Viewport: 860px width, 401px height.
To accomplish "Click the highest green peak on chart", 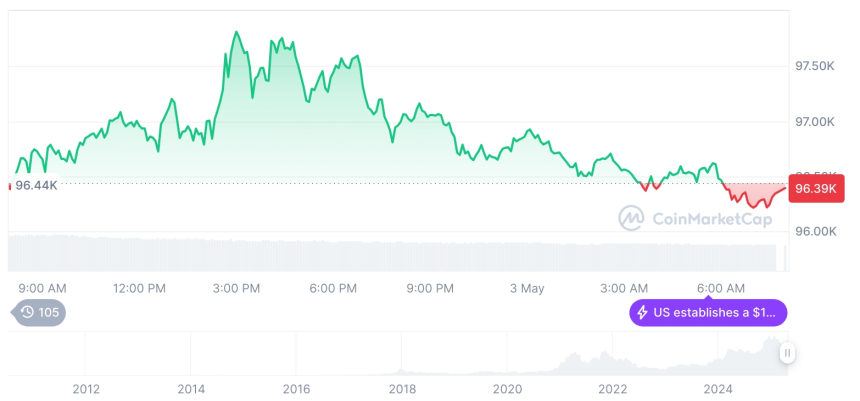I will [236, 33].
